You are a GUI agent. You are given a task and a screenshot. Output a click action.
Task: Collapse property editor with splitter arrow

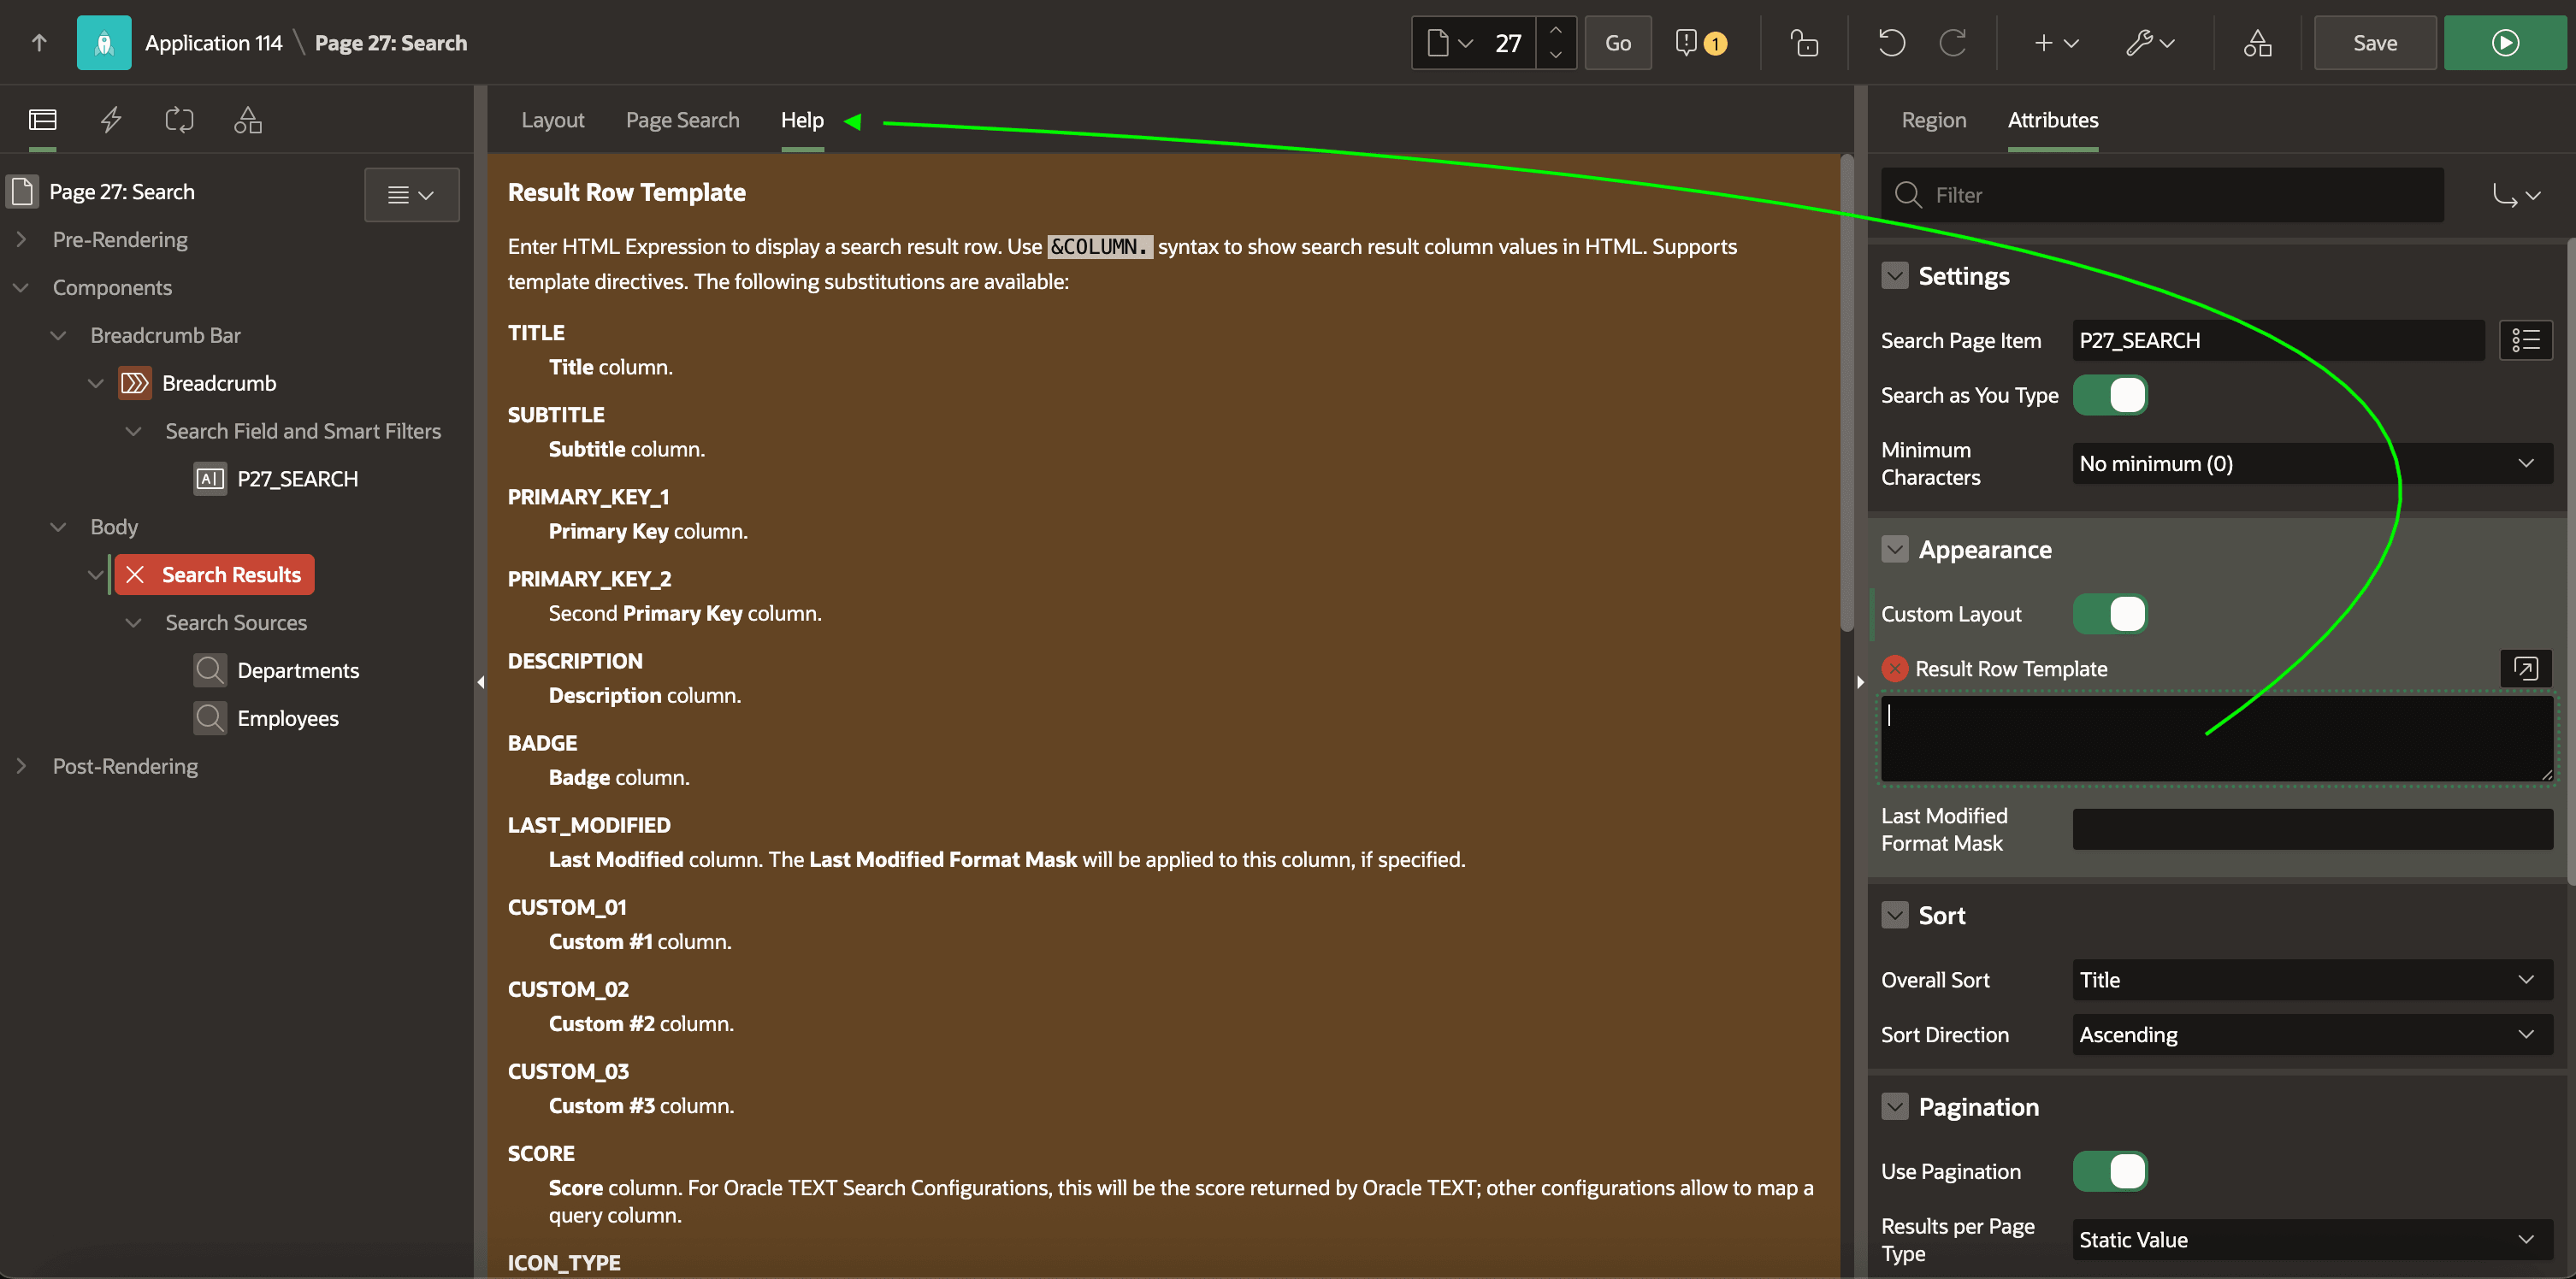click(x=1860, y=682)
